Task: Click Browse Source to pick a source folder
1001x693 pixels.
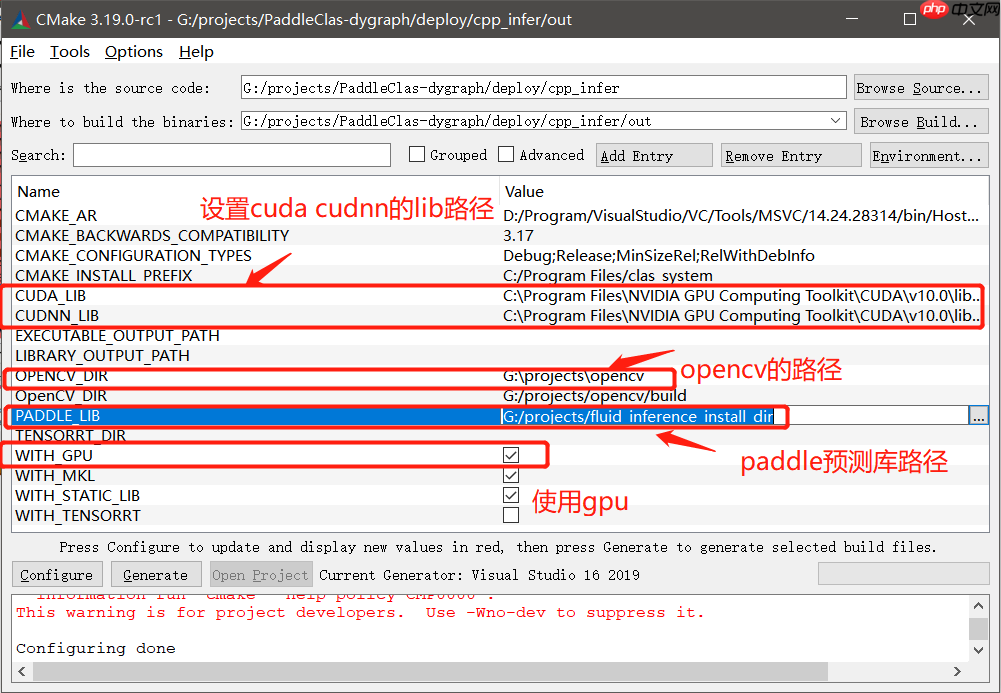Action: coord(919,87)
